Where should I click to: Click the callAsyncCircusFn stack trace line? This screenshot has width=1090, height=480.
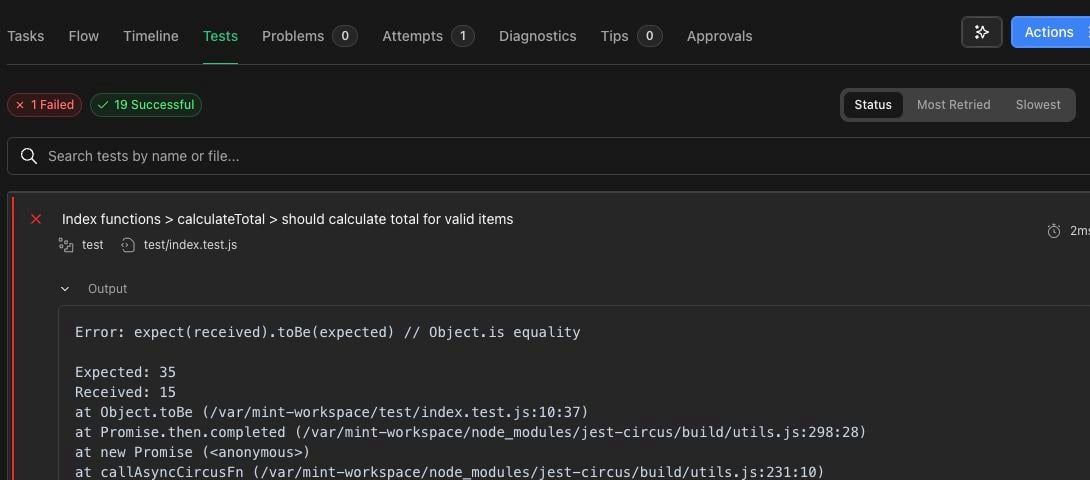point(449,472)
